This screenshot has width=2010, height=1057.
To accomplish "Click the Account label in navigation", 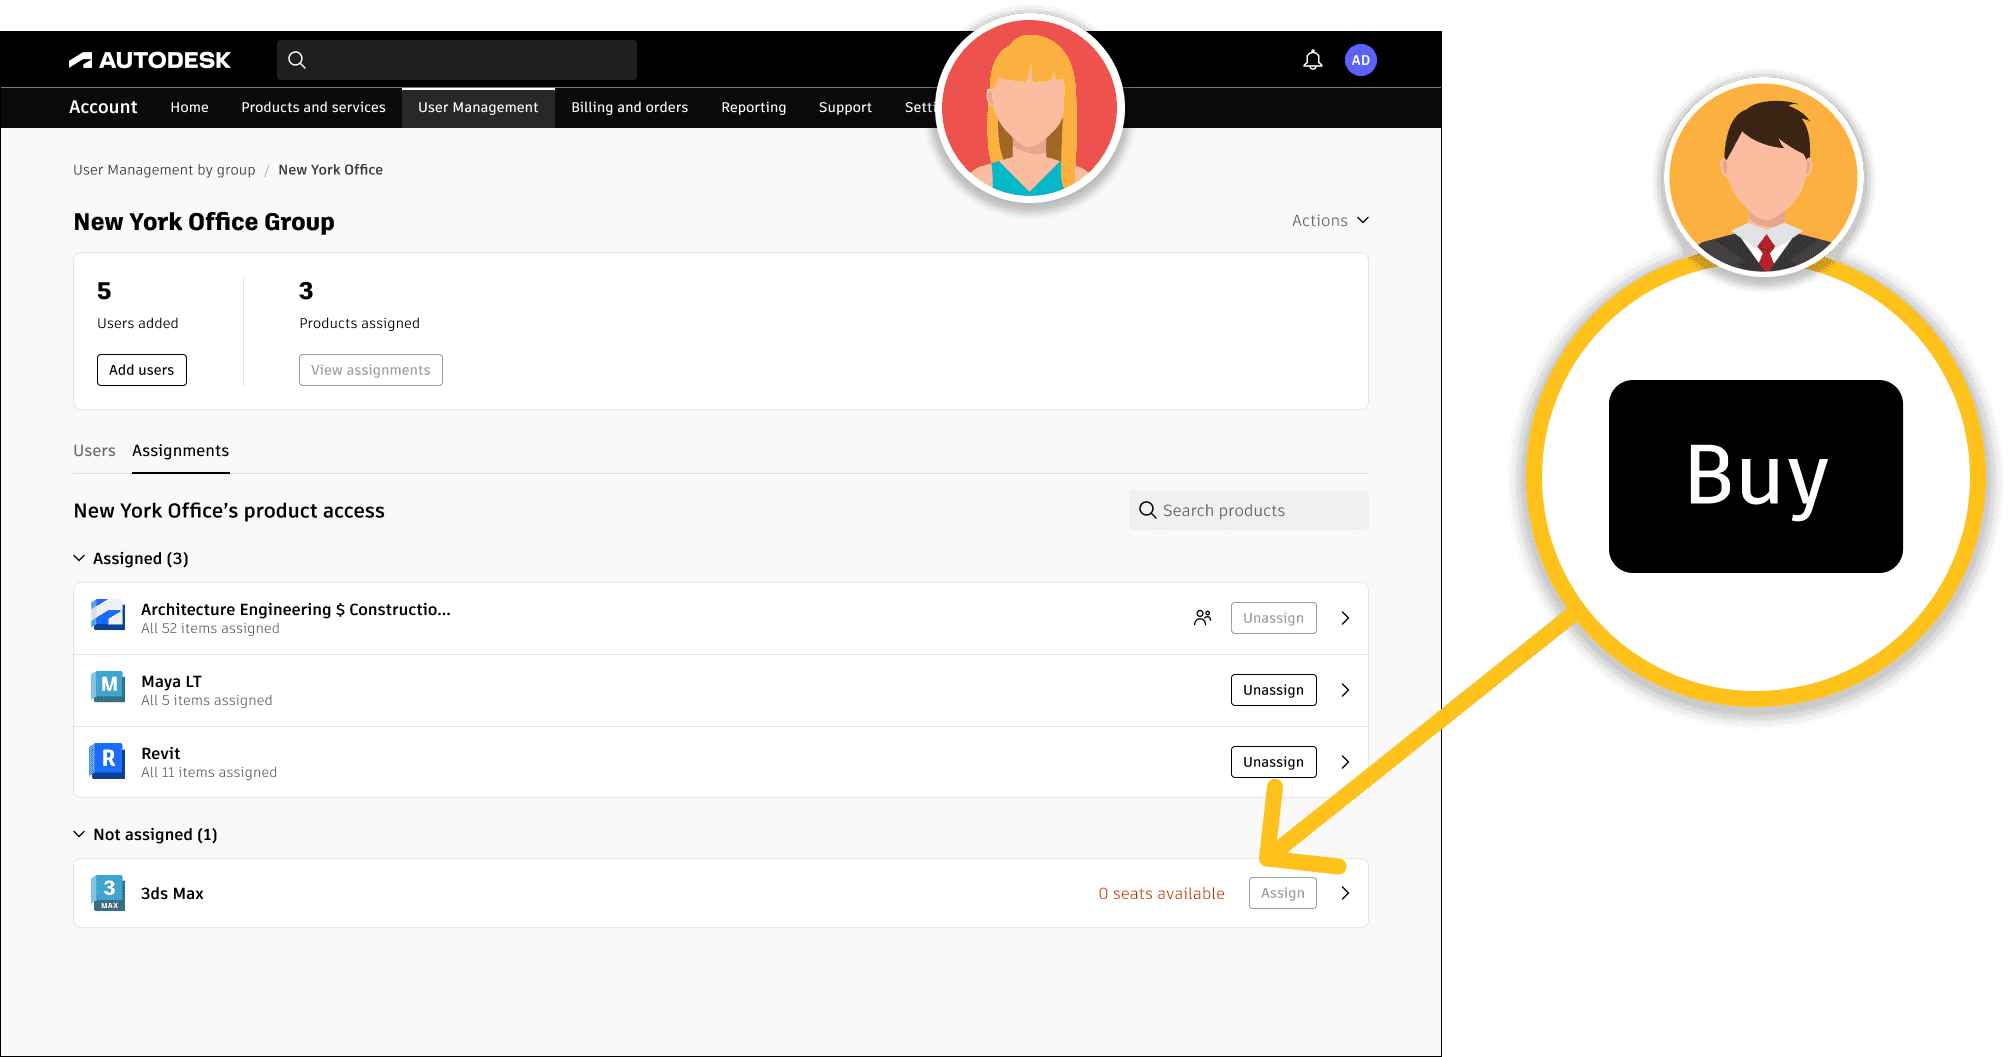I will 103,107.
